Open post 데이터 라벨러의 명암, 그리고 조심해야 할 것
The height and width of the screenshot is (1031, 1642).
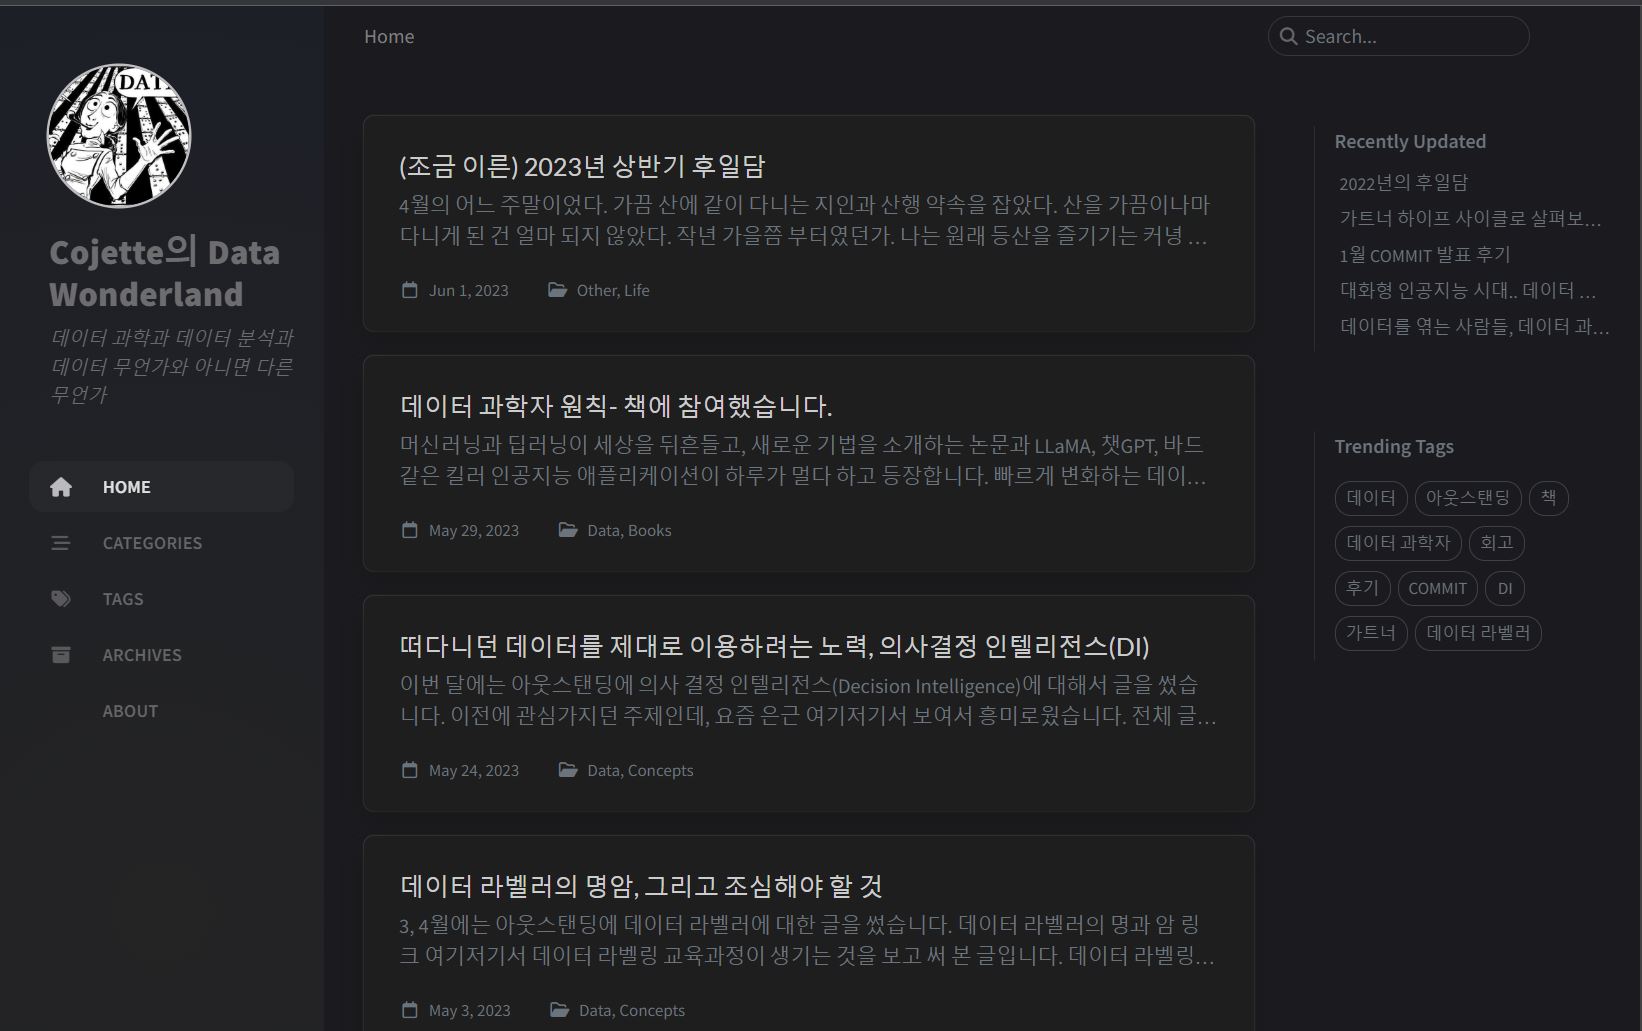tap(641, 886)
